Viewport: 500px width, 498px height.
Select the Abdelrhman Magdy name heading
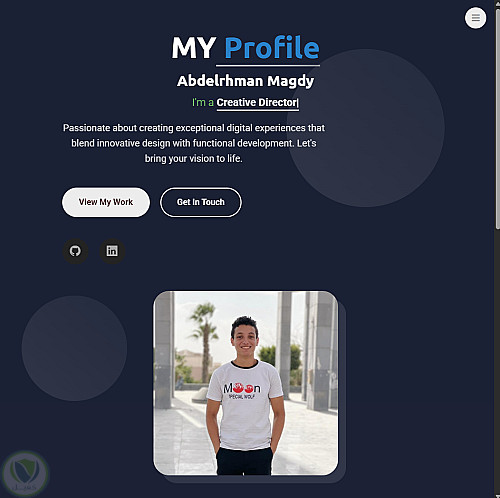(x=246, y=81)
